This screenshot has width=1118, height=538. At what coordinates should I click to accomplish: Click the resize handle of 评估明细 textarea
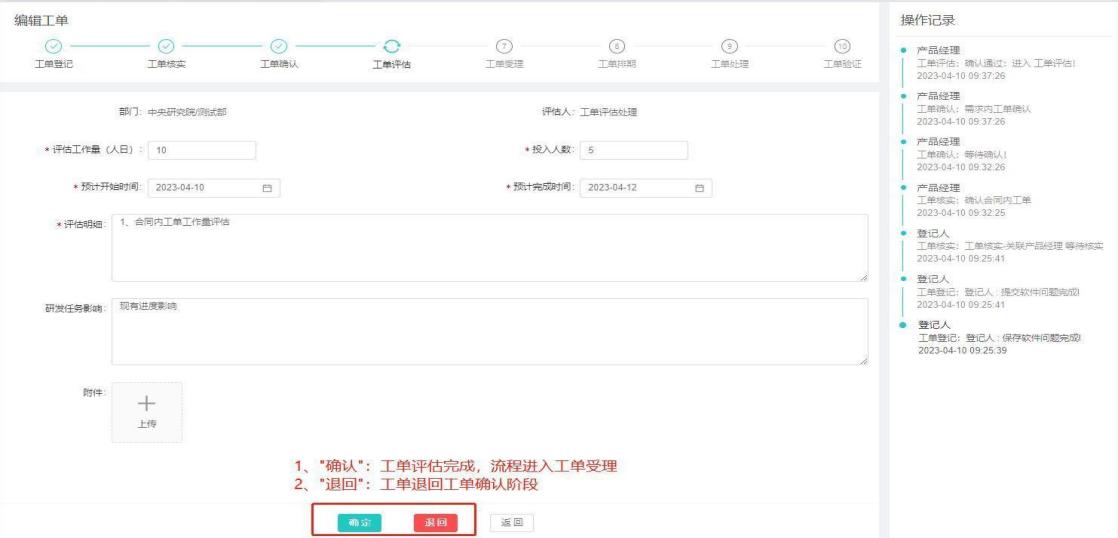tap(862, 277)
